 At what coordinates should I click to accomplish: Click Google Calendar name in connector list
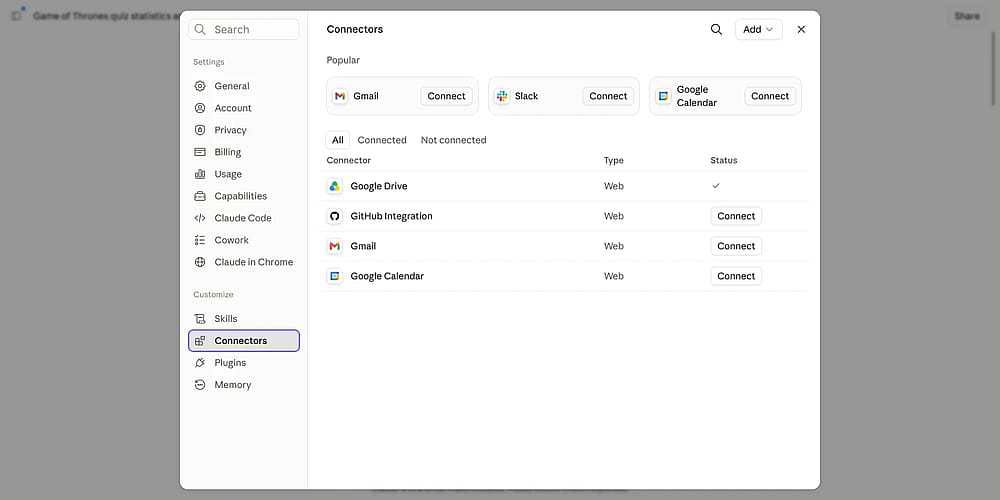click(x=387, y=276)
